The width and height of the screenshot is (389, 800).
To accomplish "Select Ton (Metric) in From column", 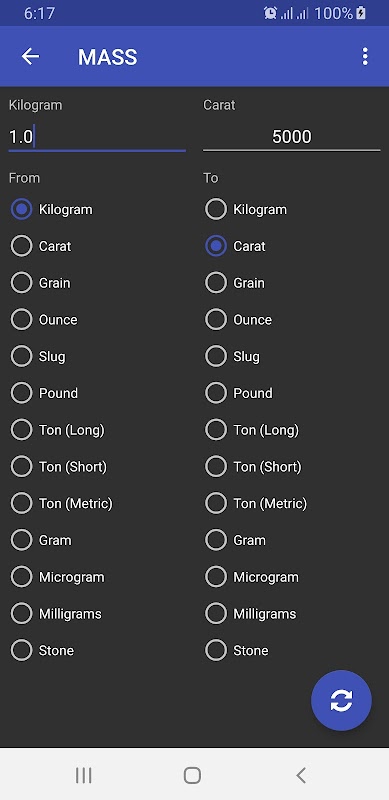I will (62, 503).
